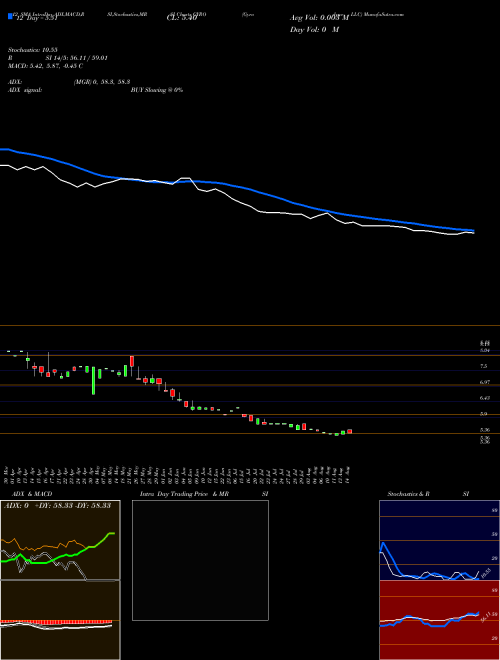
Task: Click the 'Intra Day Trading Price & MR' title
Action: tap(184, 494)
